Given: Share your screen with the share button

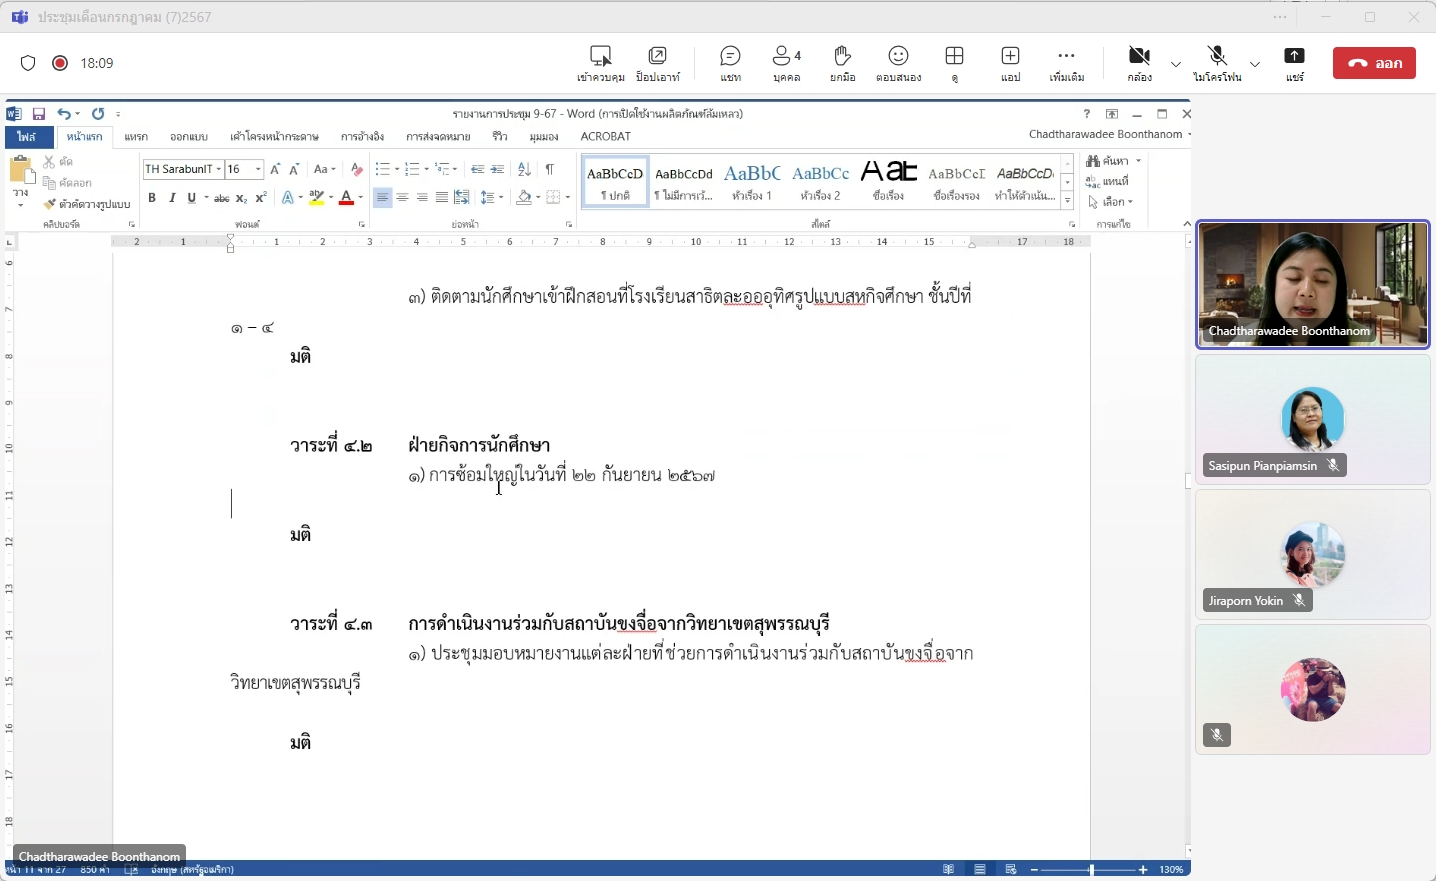Looking at the screenshot, I should [1295, 63].
